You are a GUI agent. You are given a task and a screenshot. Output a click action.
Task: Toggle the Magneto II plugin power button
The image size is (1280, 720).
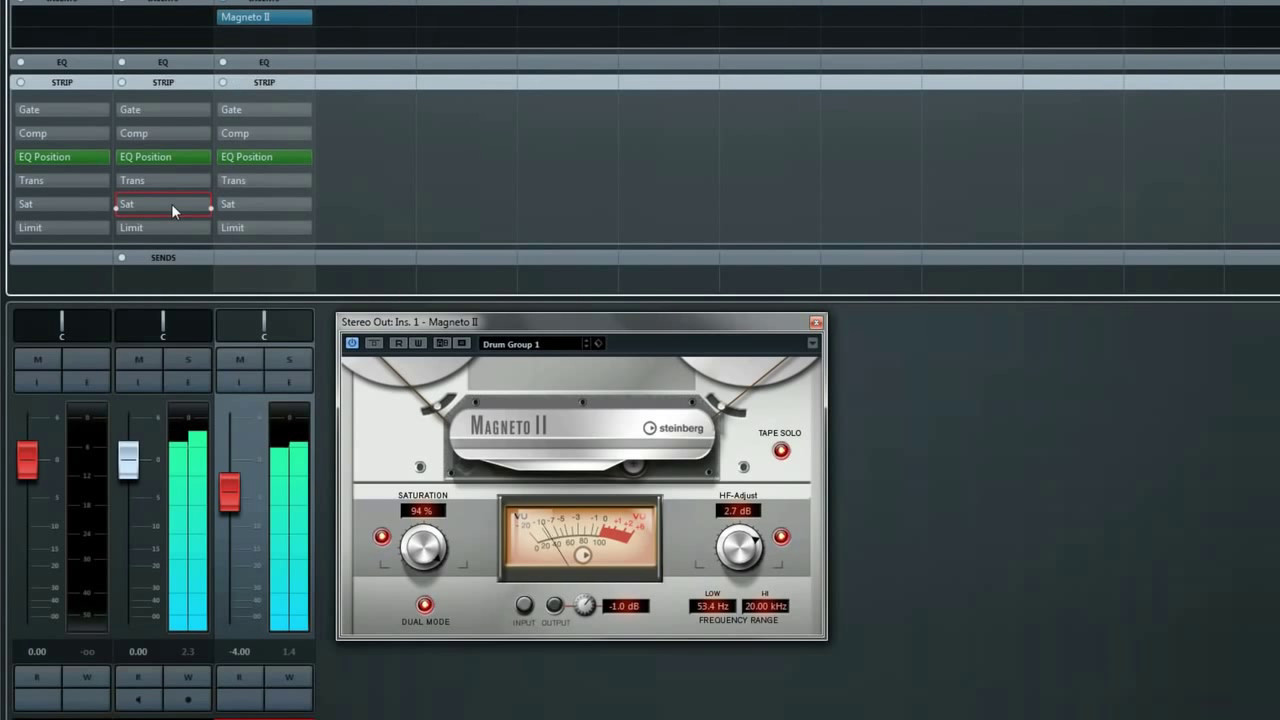(352, 343)
